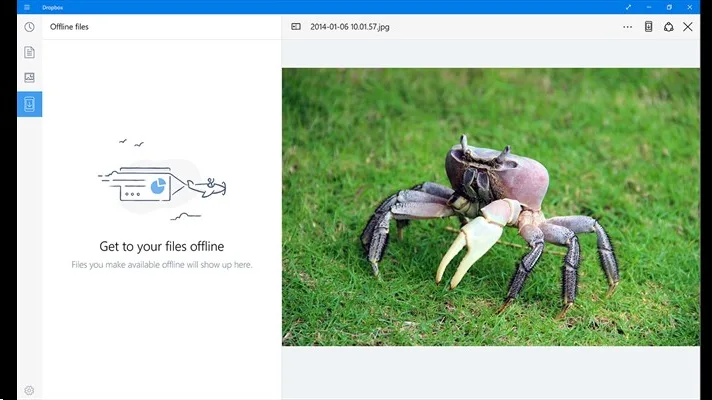The image size is (712, 400).
Task: Select the Offline files sidebar icon
Action: (x=29, y=103)
